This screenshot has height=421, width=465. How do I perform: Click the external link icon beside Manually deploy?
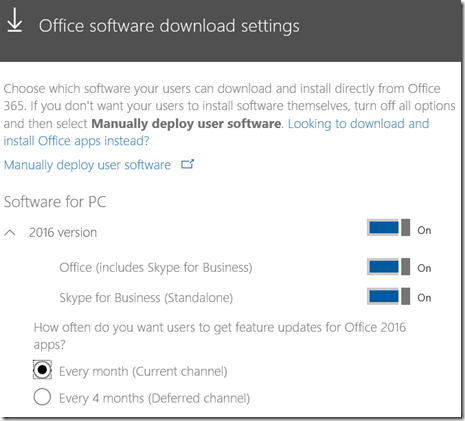coord(187,164)
